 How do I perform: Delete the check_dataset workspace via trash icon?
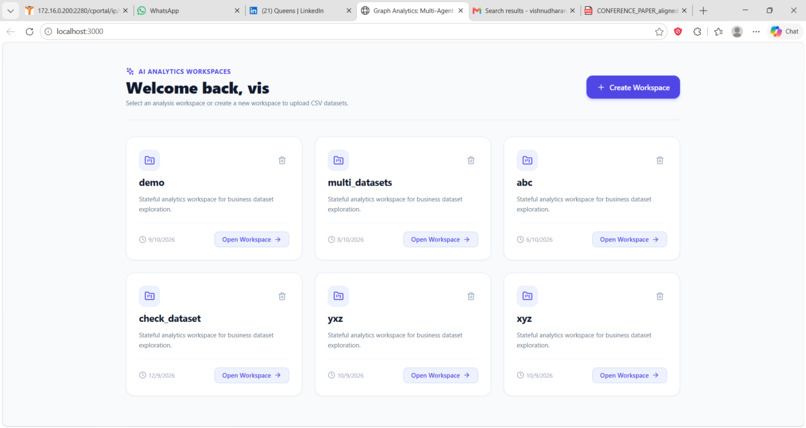282,296
